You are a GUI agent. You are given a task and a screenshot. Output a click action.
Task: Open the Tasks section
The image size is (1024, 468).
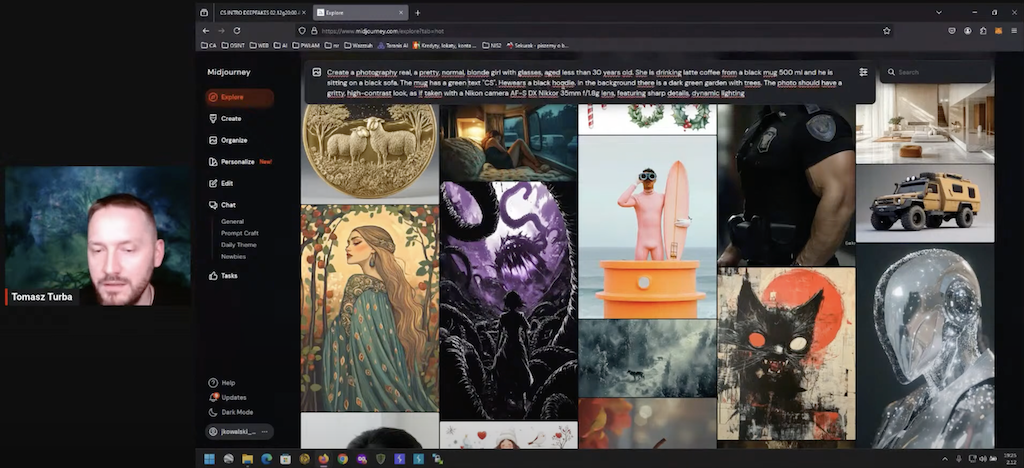(229, 275)
